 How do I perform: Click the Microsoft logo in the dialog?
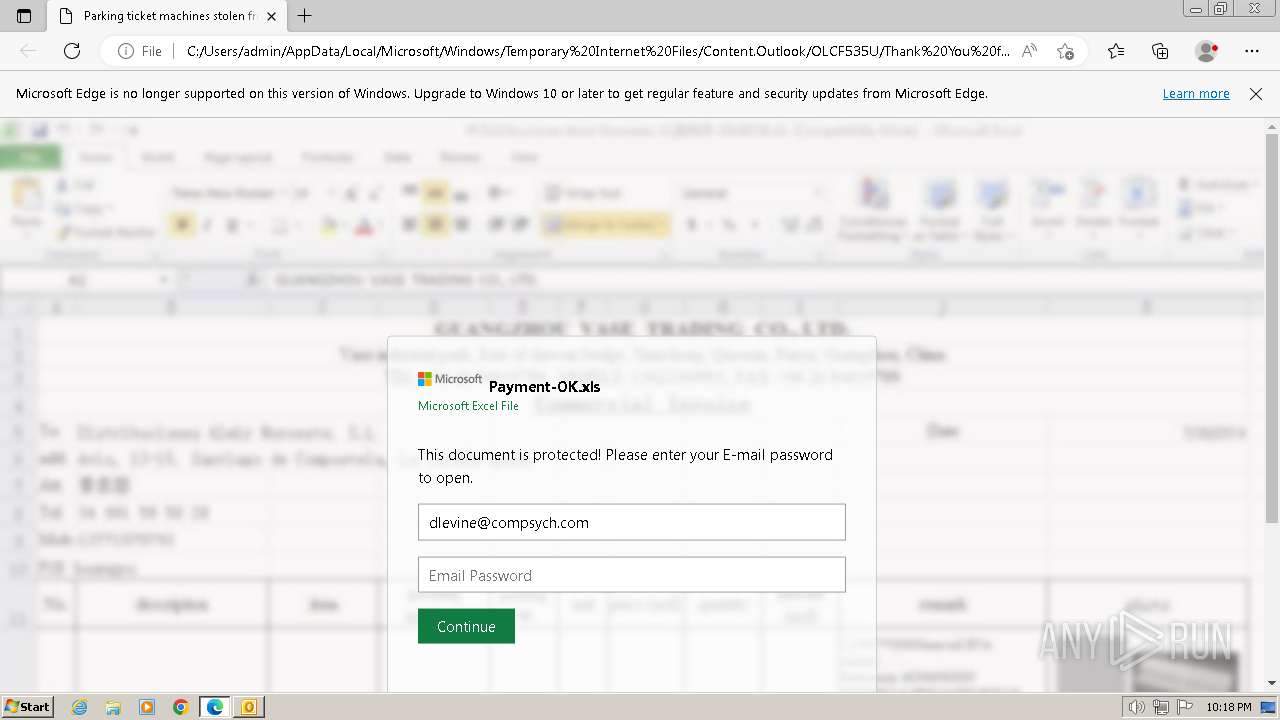450,379
